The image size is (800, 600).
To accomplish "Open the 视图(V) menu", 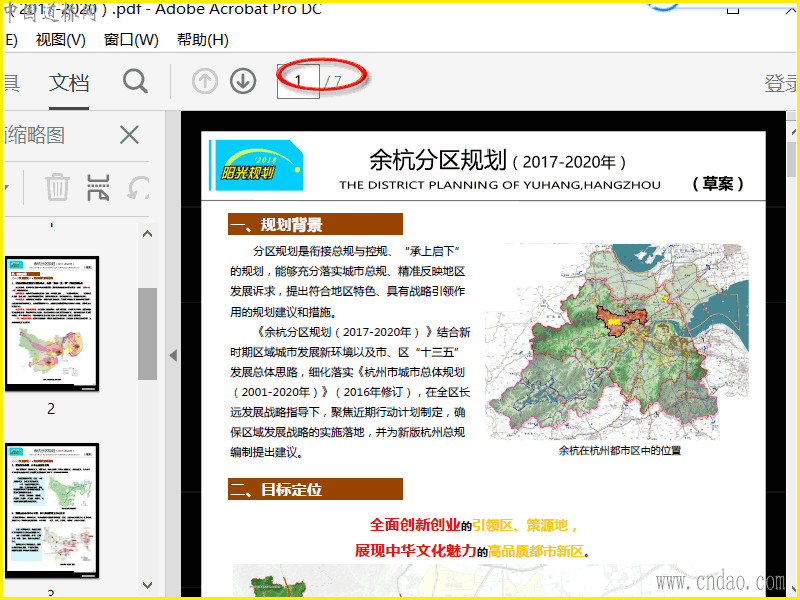I will coord(60,40).
